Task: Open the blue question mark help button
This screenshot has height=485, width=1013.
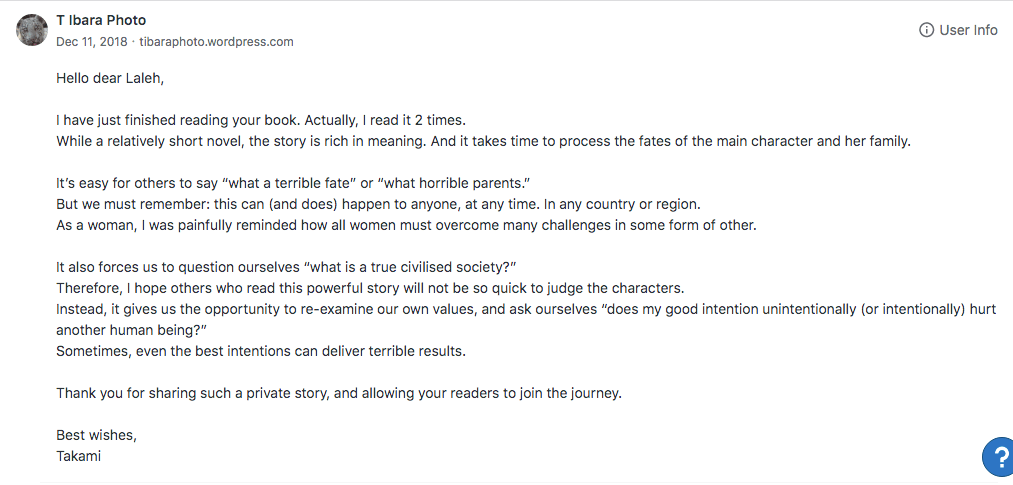Action: point(997,456)
